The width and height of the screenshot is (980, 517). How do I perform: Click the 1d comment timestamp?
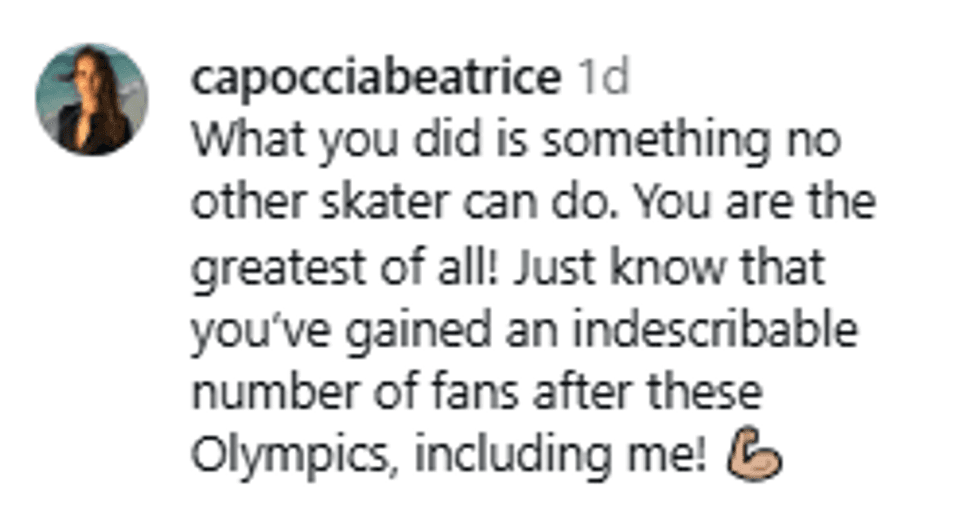click(603, 80)
